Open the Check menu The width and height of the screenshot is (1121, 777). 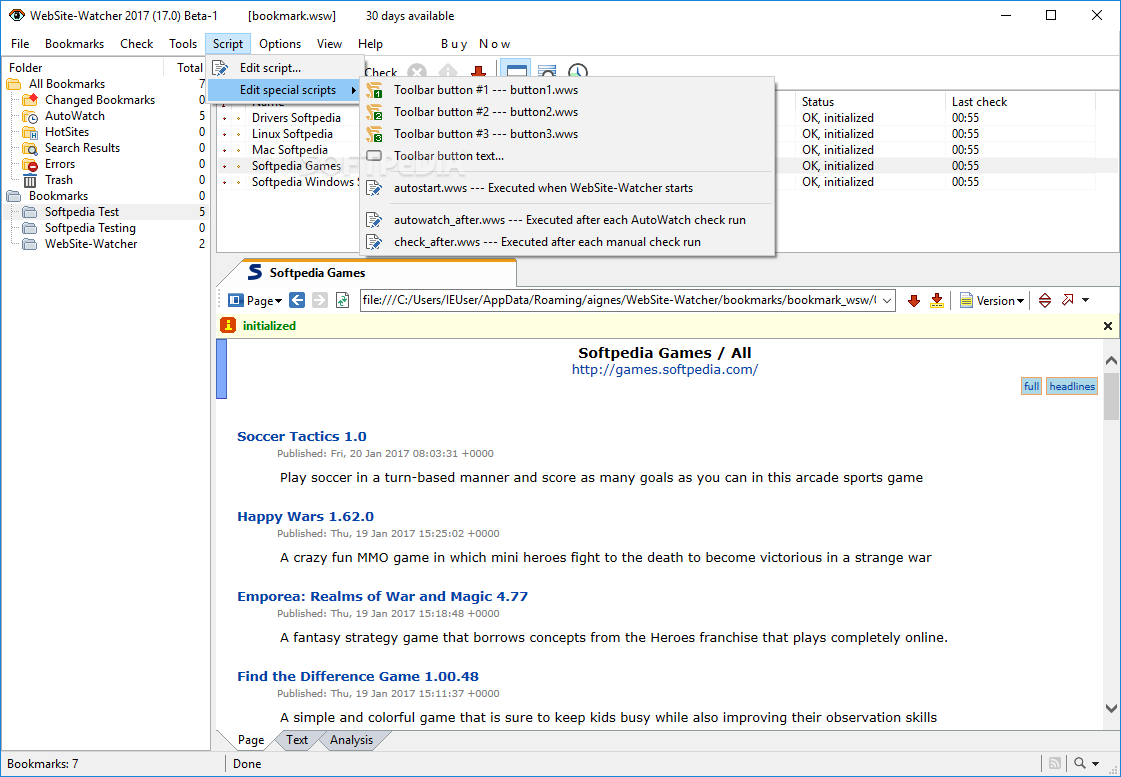click(x=136, y=44)
